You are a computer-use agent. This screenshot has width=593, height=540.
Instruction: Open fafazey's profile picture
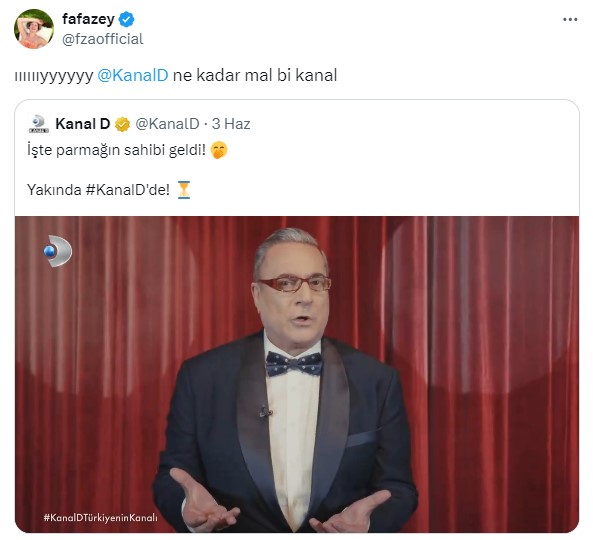coord(34,29)
